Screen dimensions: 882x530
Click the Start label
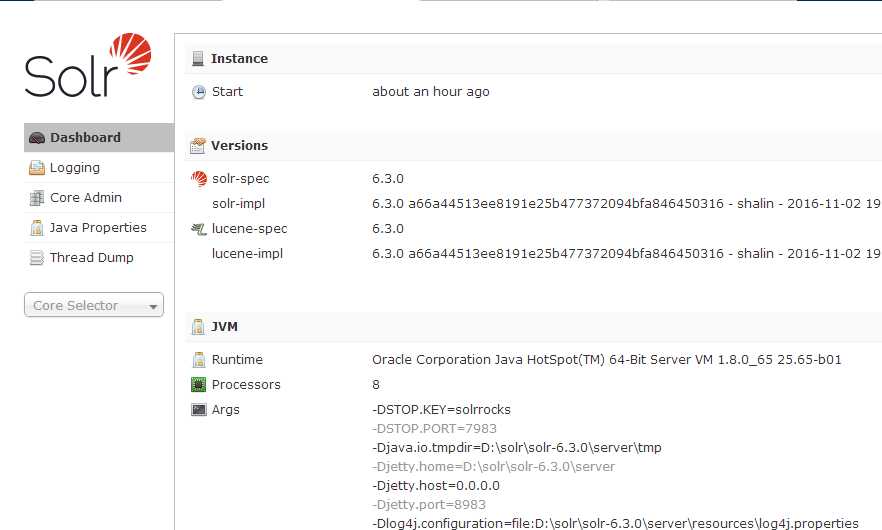click(x=227, y=92)
